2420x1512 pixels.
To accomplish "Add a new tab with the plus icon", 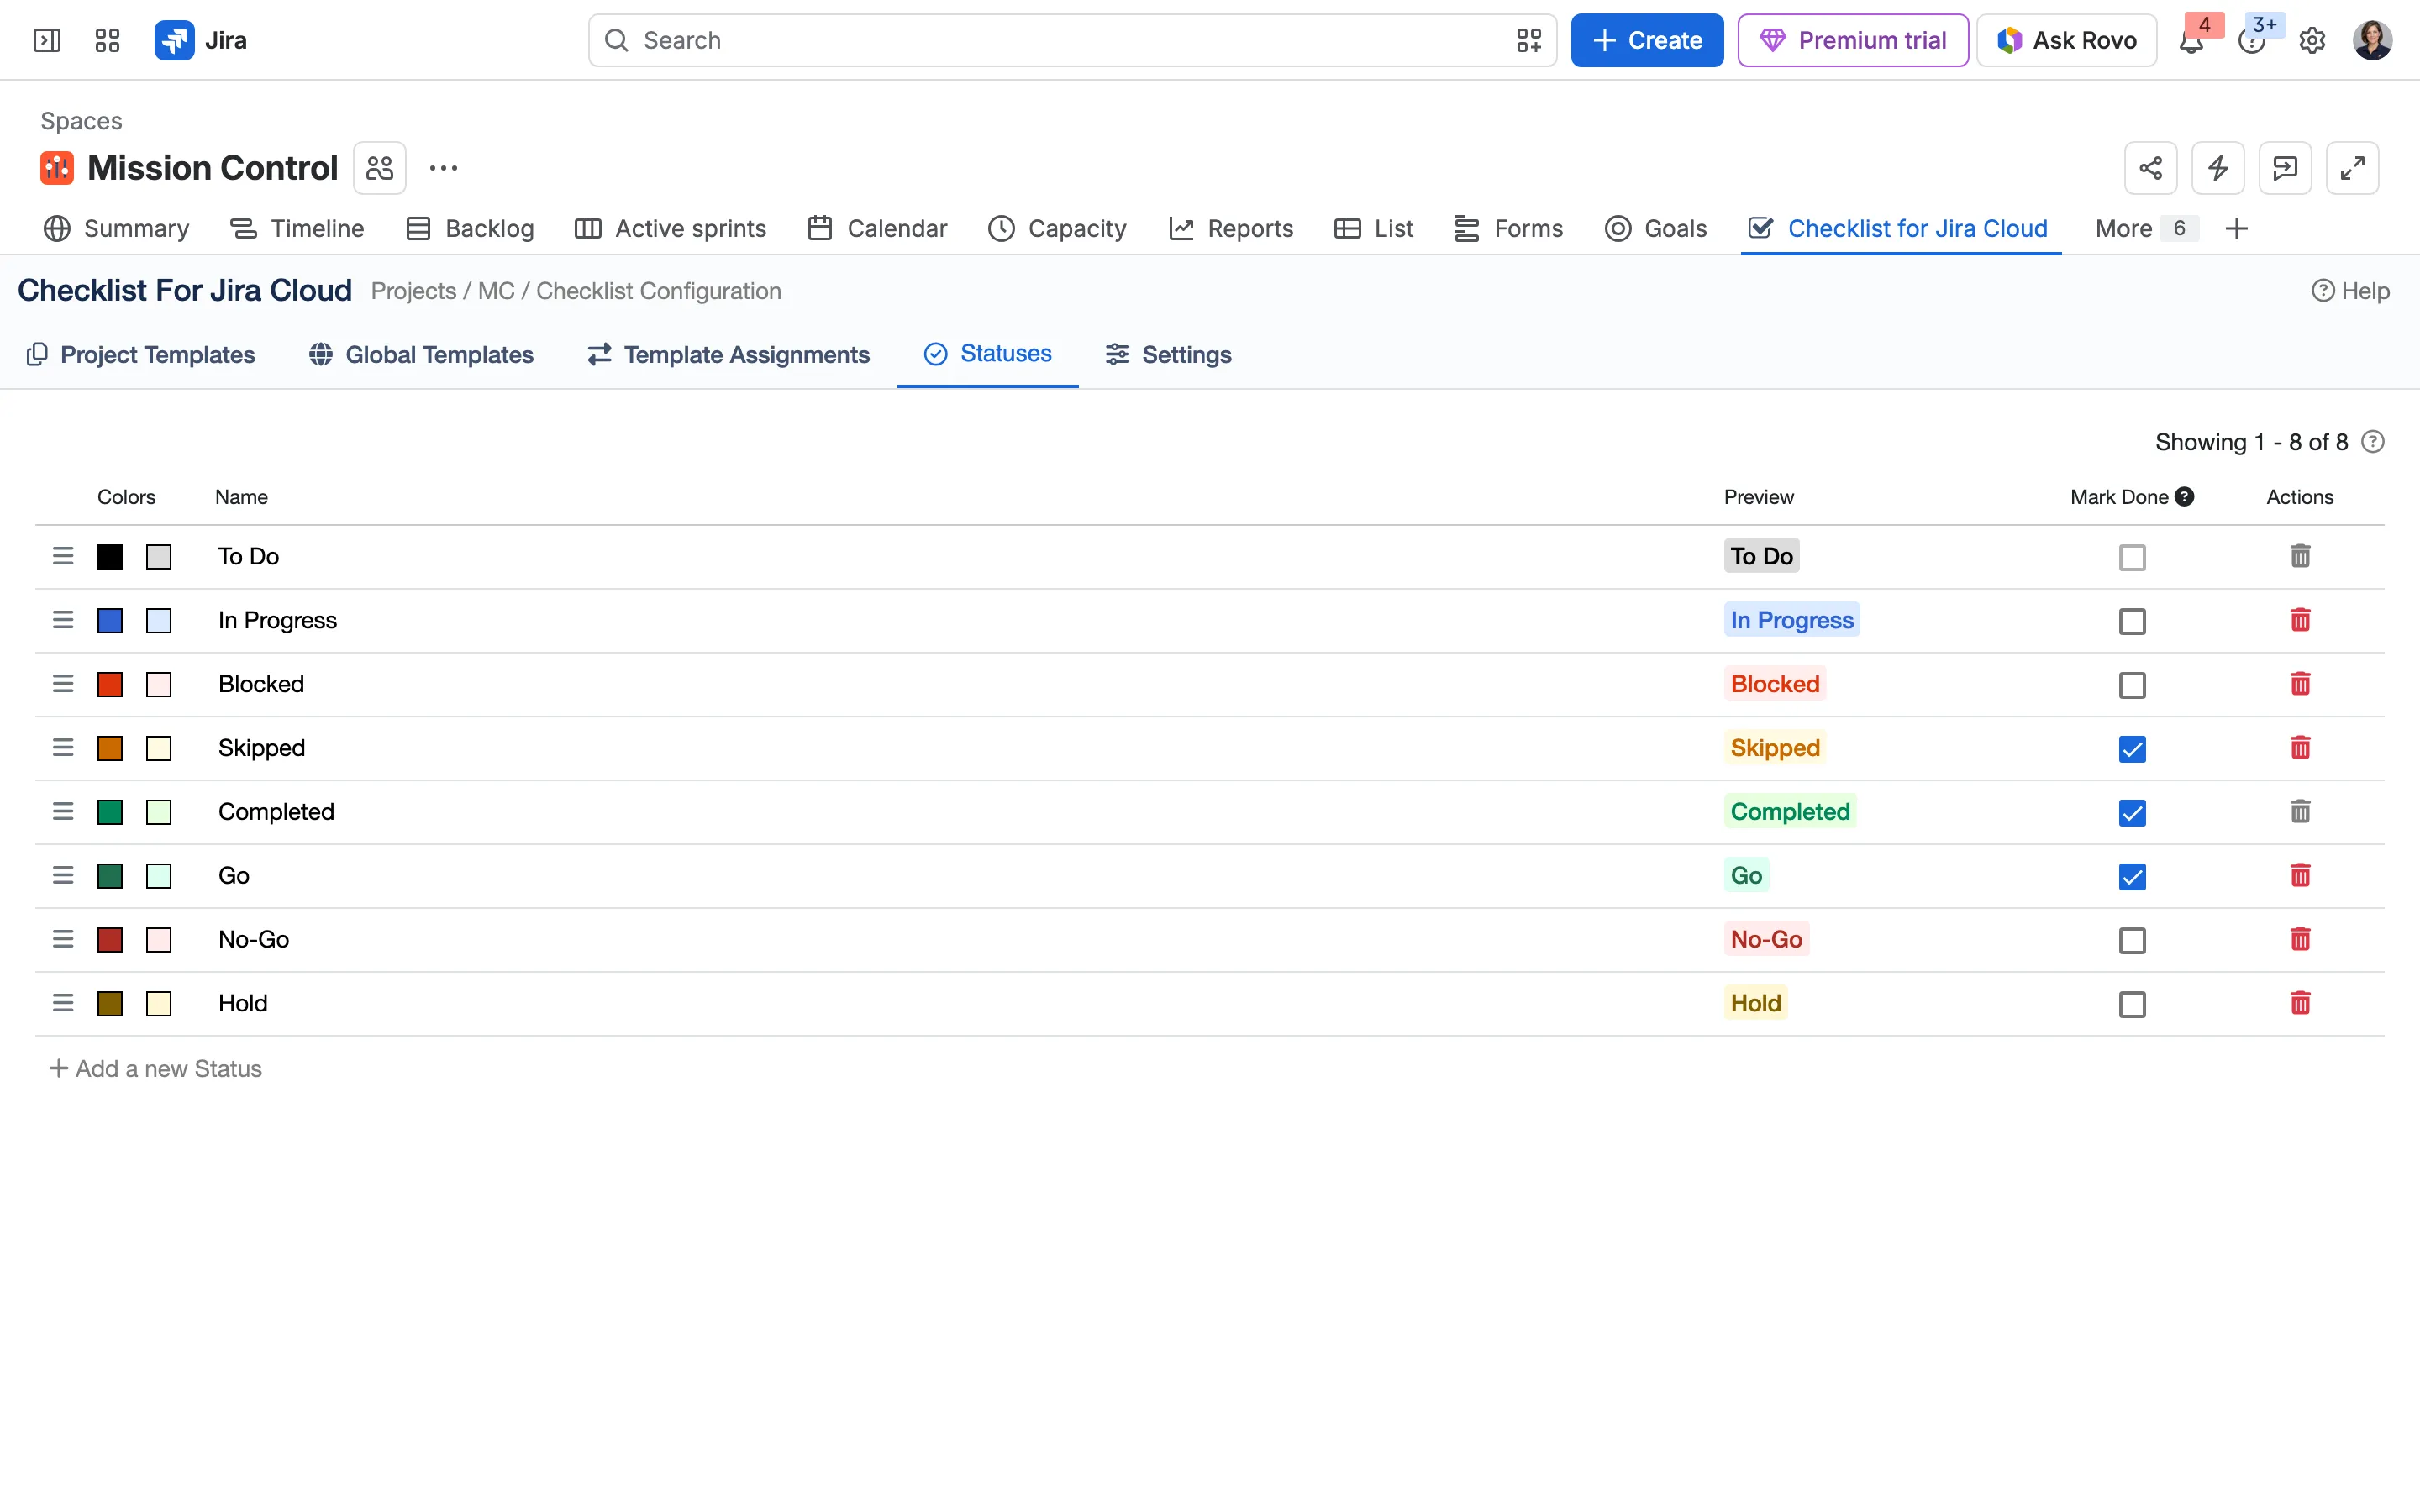I will click(x=2237, y=229).
